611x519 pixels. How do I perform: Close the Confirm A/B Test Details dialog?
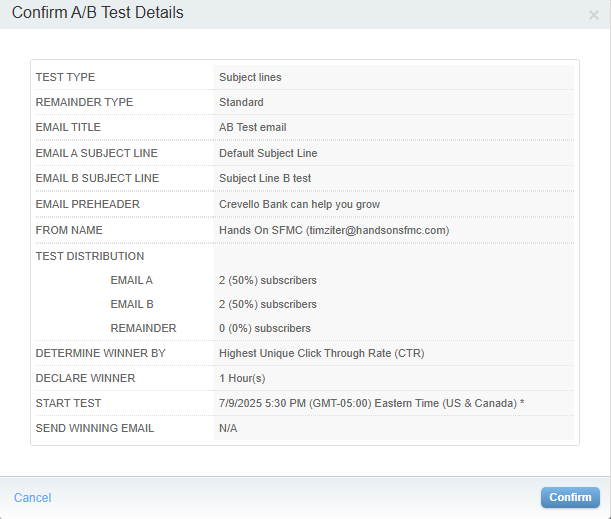[x=594, y=15]
